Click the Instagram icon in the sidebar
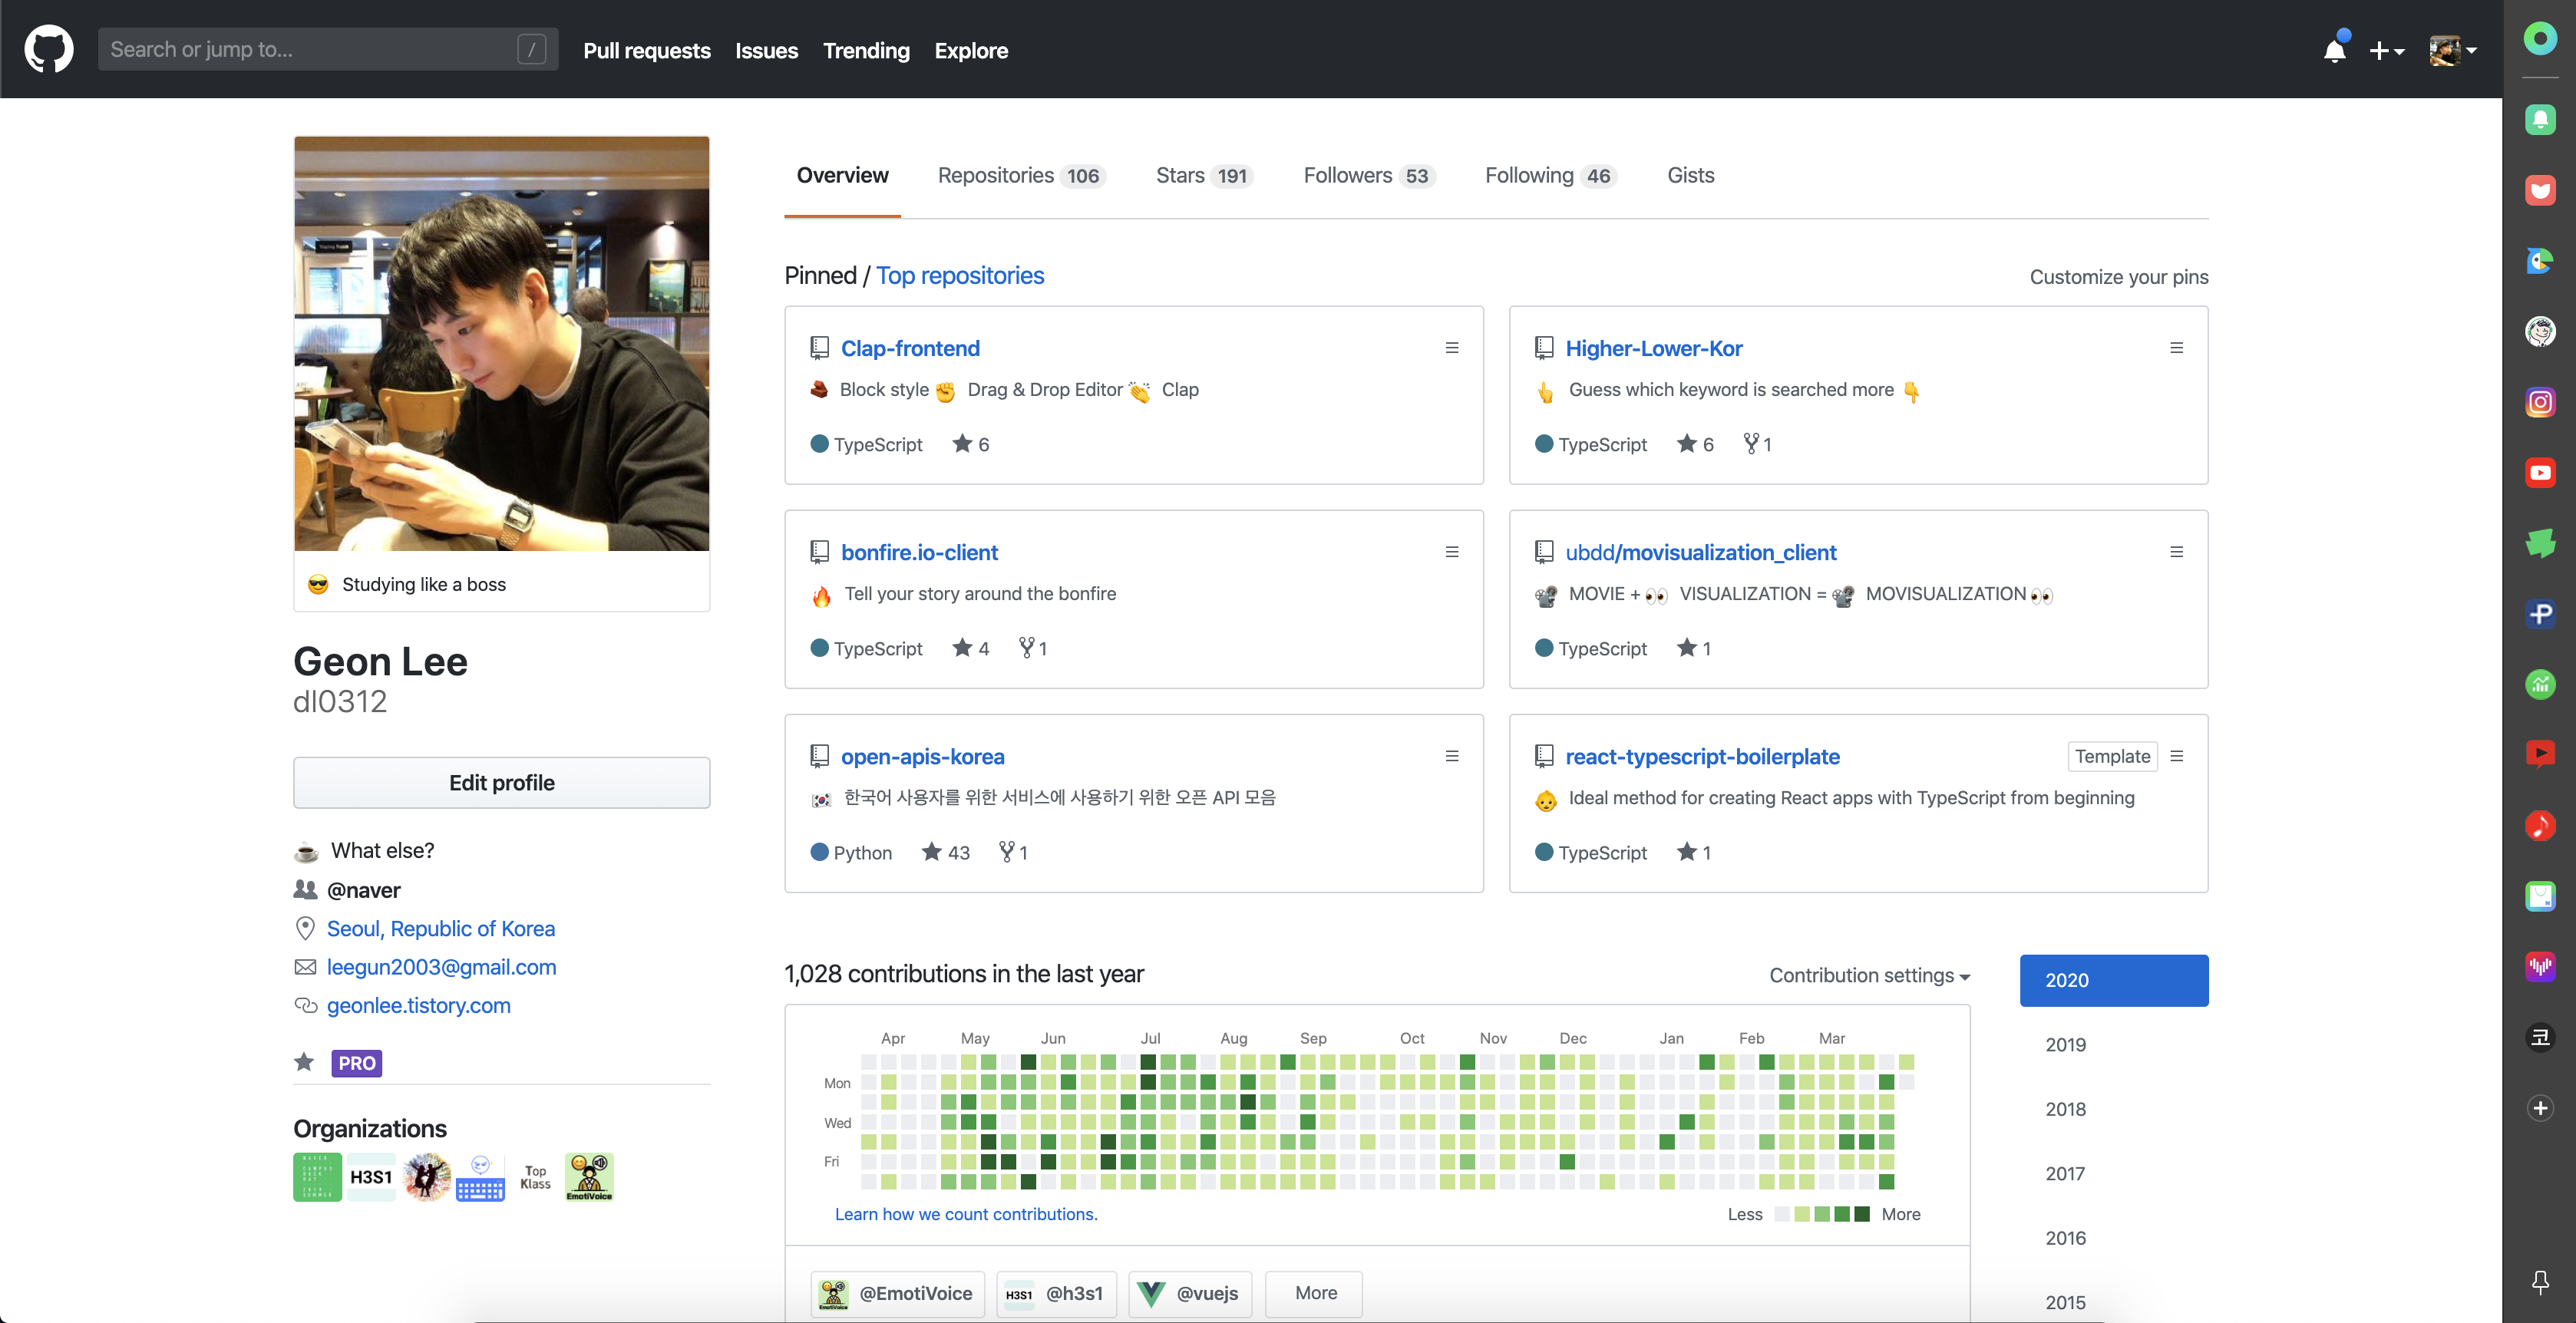2576x1323 pixels. (2539, 402)
